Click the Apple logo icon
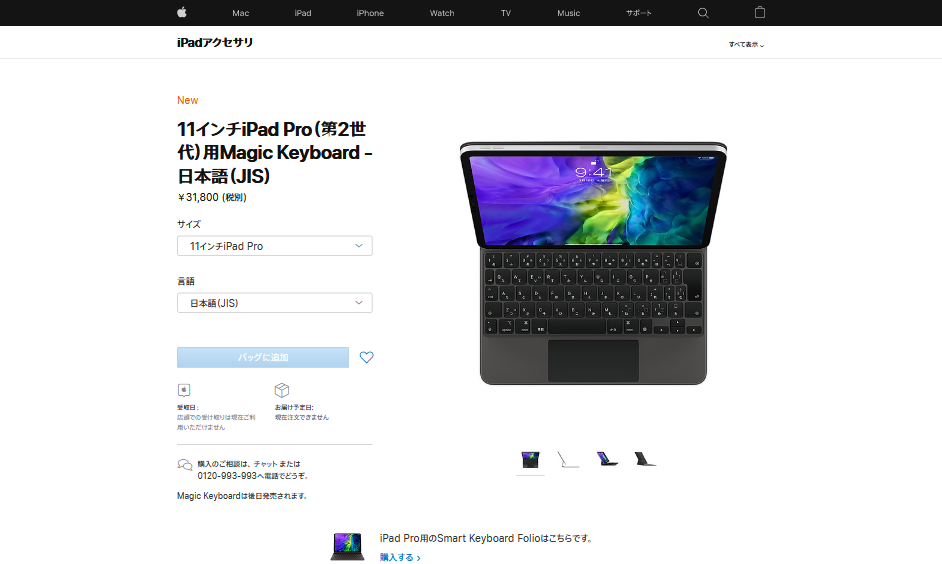The width and height of the screenshot is (942, 564). (x=182, y=13)
